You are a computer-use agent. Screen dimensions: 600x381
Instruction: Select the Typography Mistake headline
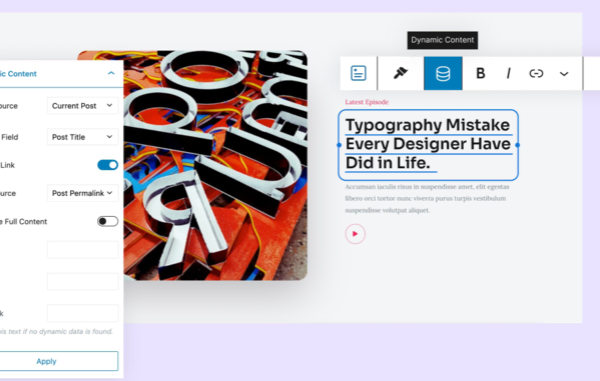tap(428, 145)
